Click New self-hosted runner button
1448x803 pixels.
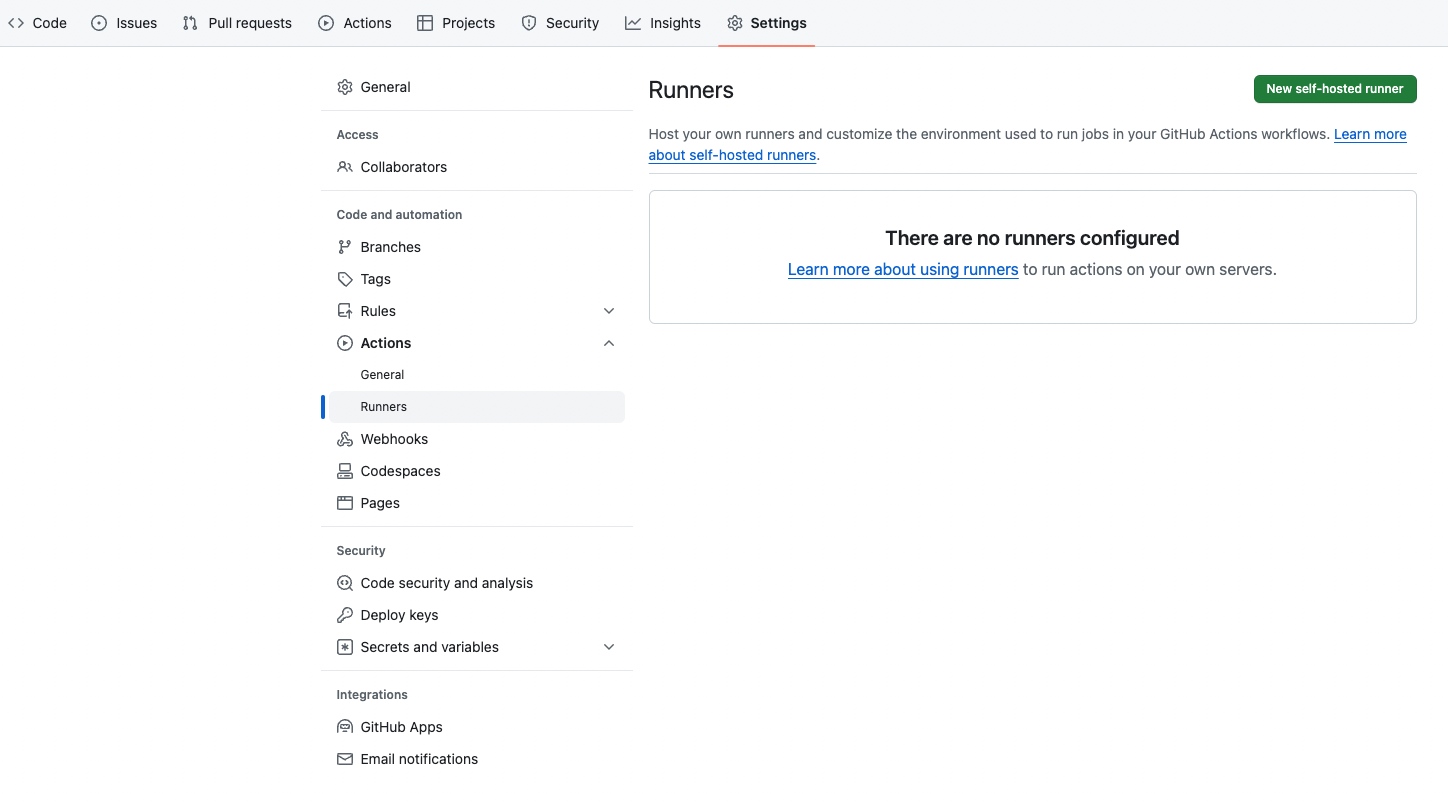1335,89
